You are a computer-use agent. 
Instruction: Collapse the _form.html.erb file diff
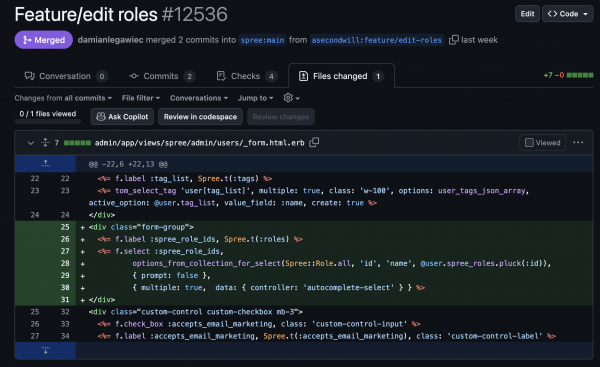pos(31,143)
